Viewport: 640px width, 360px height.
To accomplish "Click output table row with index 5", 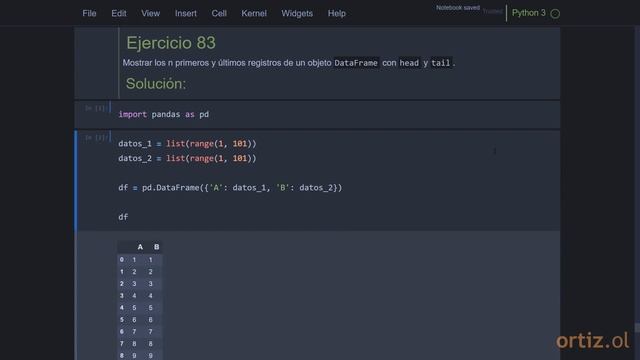I will (x=140, y=320).
